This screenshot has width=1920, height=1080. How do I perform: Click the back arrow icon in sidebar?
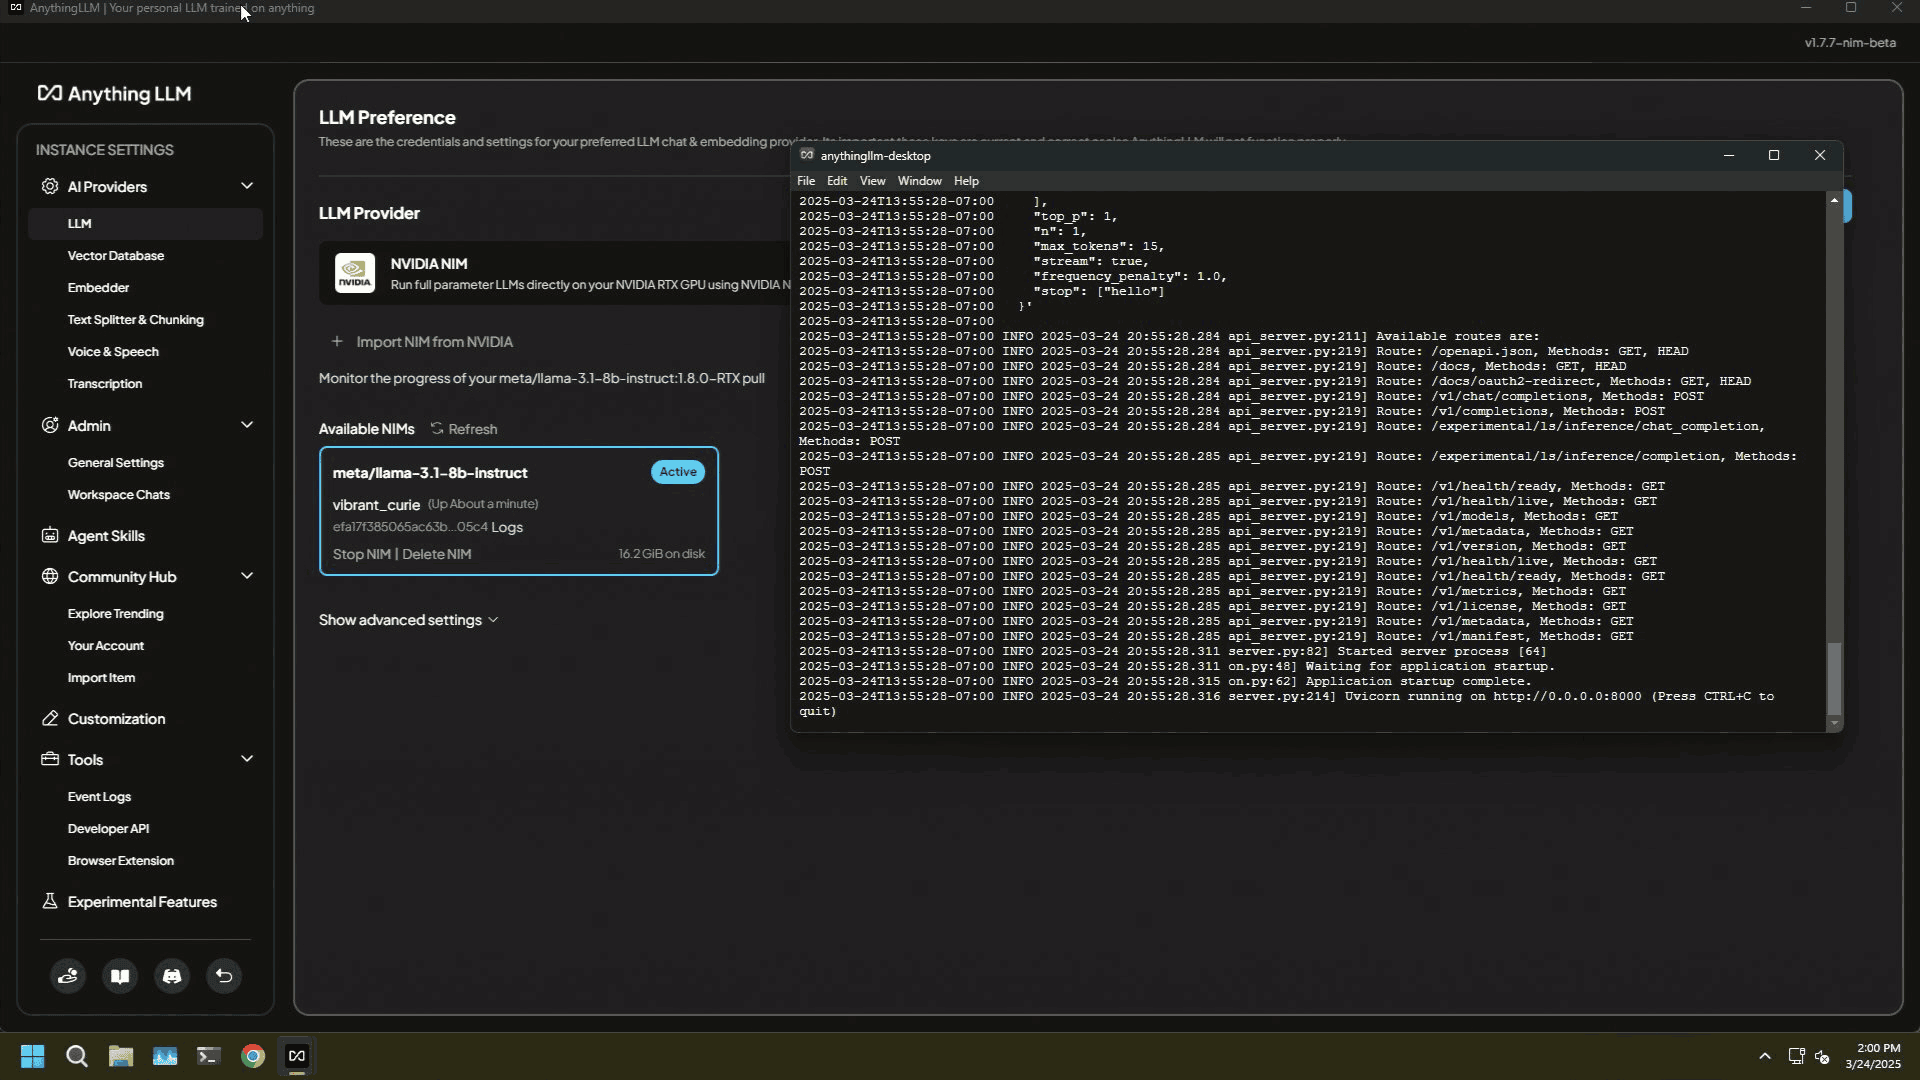pos(224,976)
